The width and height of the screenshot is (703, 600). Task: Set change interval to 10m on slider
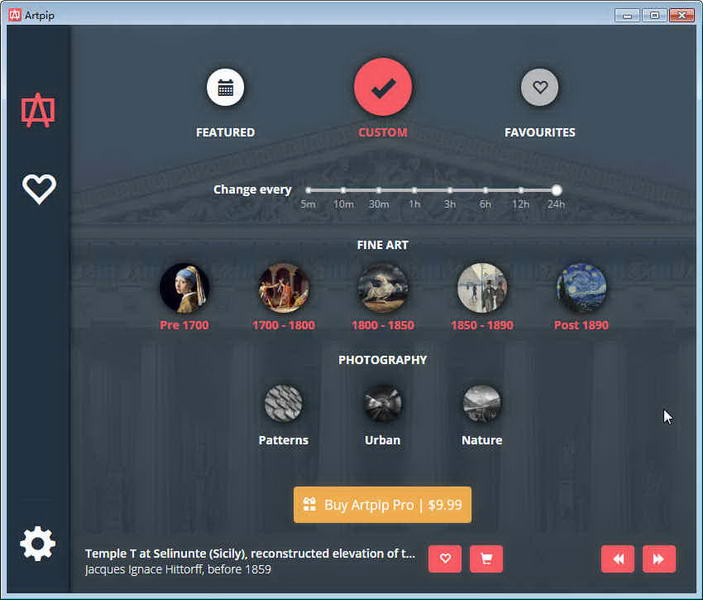coord(343,190)
